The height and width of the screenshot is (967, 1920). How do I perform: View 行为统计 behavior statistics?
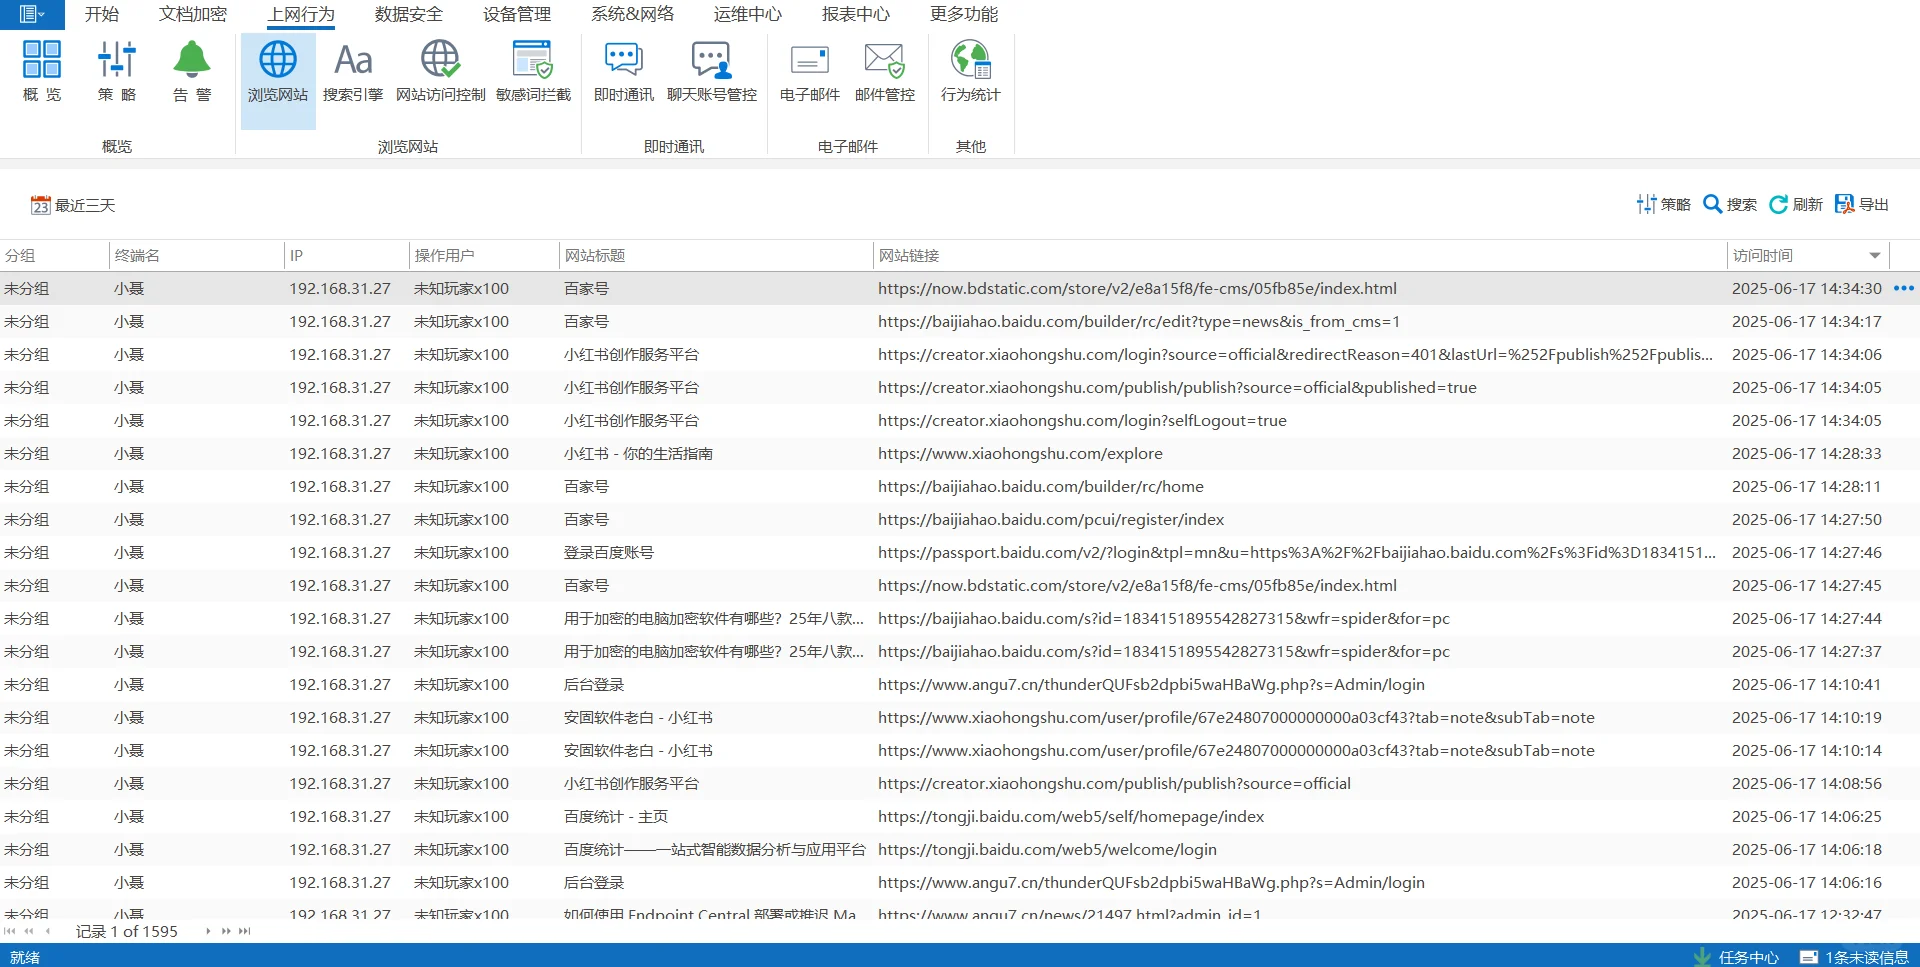click(969, 70)
